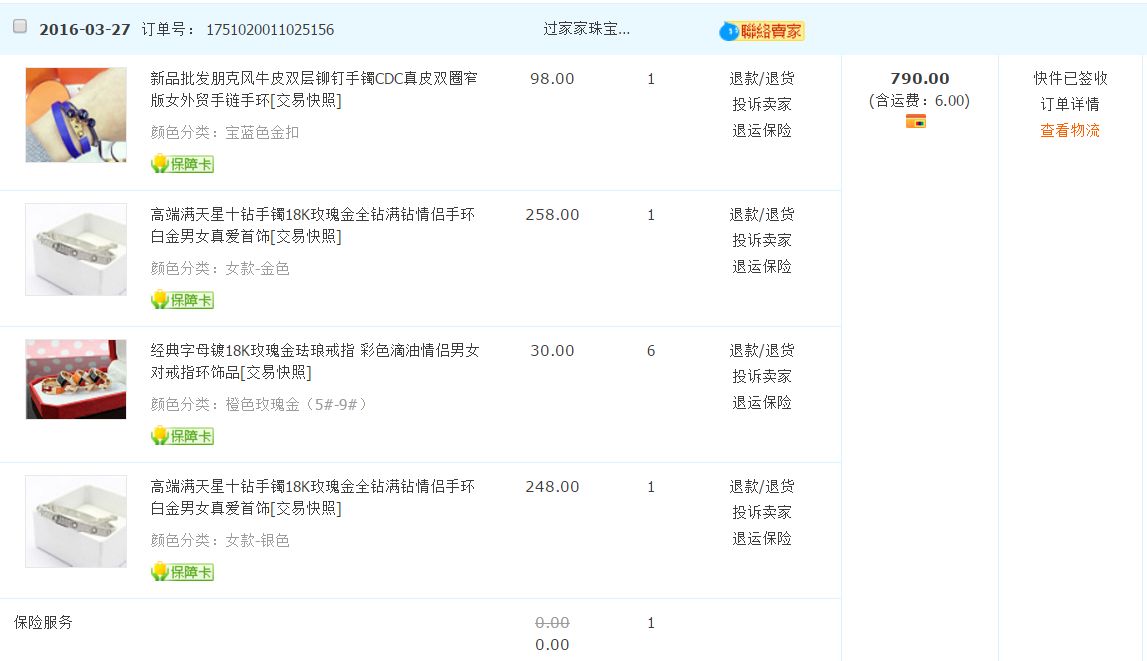Viewport: 1147px width, 661px height.
Task: Click the 颜色分类：女款-银色 text
Action: tap(219, 540)
